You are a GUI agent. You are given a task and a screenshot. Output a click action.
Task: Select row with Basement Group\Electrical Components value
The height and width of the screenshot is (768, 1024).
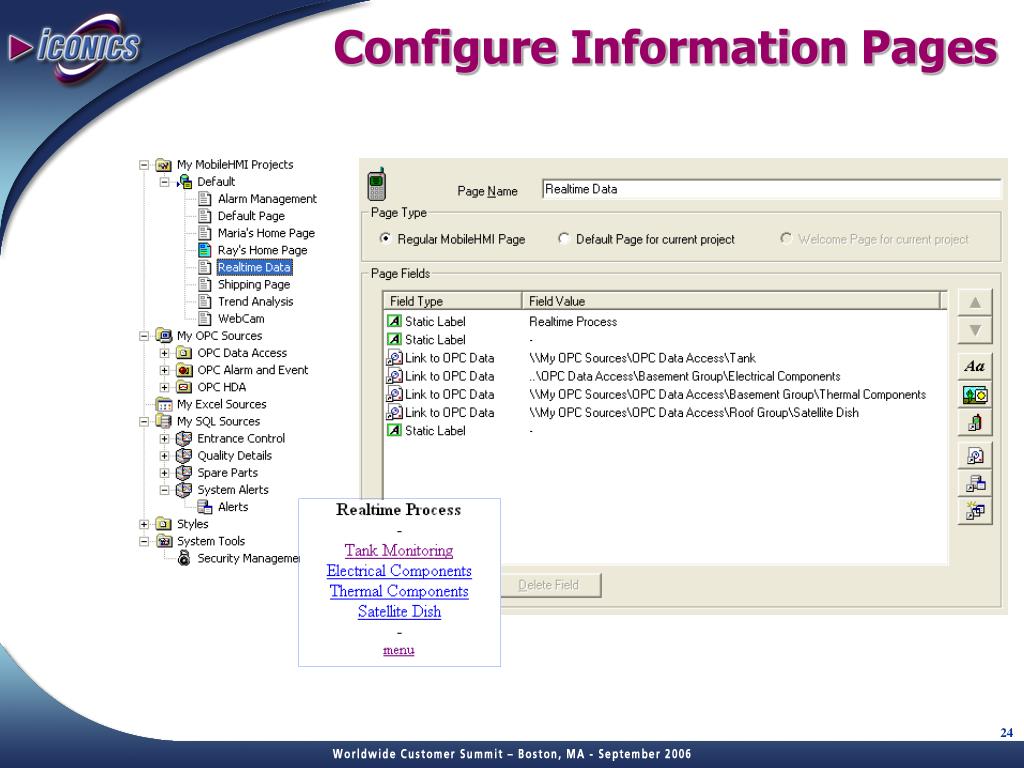[x=665, y=376]
